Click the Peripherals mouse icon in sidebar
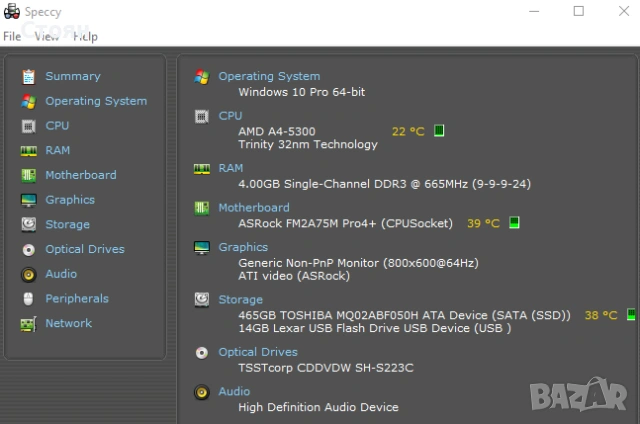The image size is (640, 424). coord(28,299)
